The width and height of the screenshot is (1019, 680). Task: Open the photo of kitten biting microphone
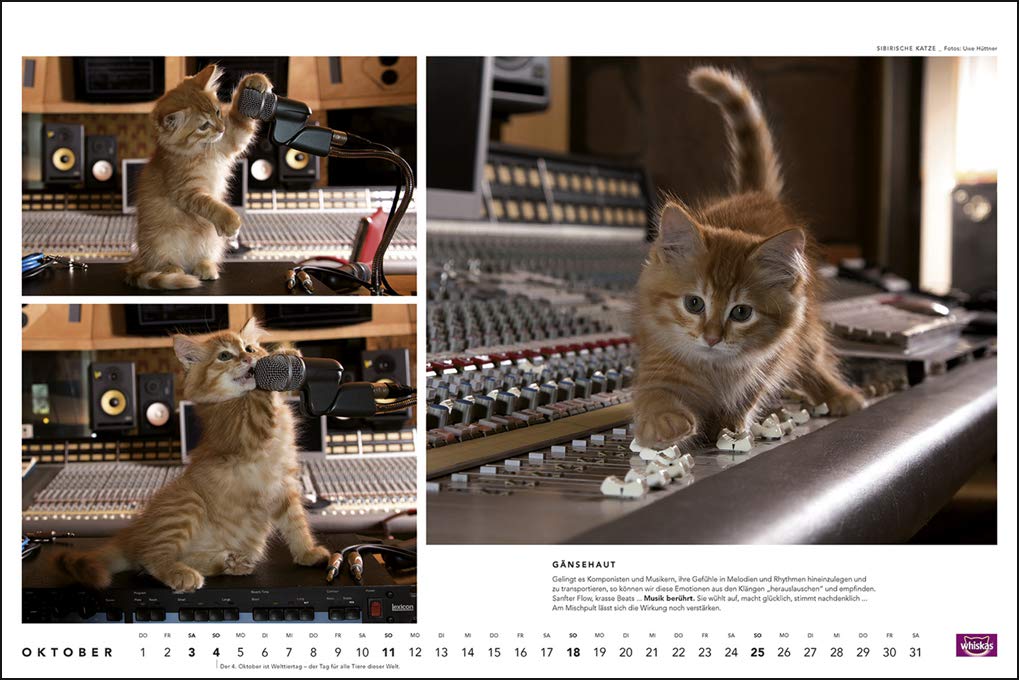(x=220, y=464)
